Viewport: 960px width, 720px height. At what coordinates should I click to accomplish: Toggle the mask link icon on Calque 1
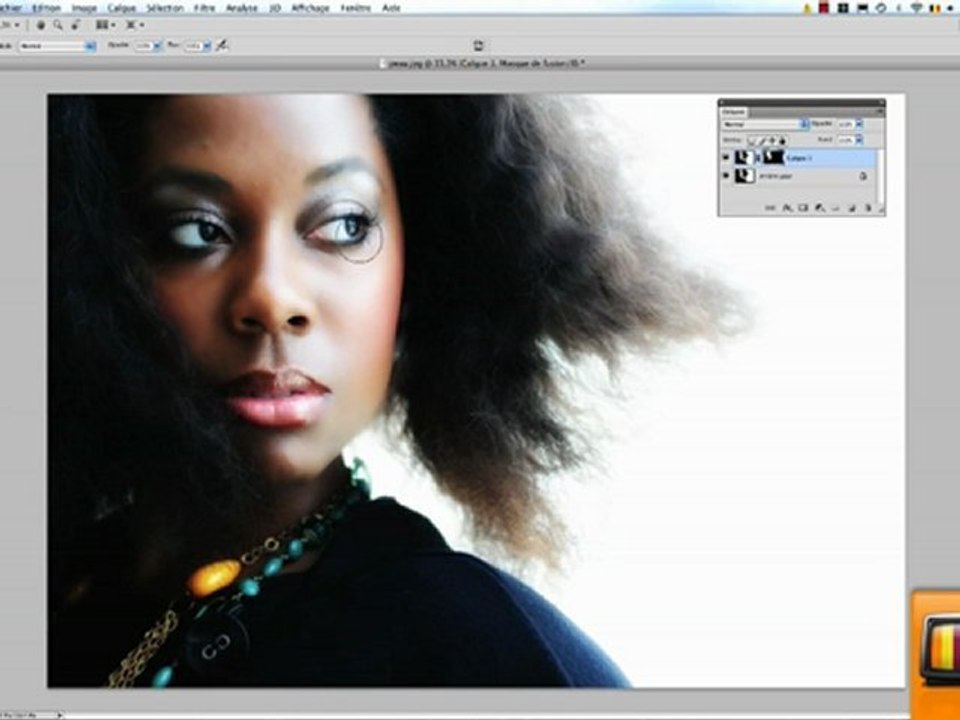point(759,158)
